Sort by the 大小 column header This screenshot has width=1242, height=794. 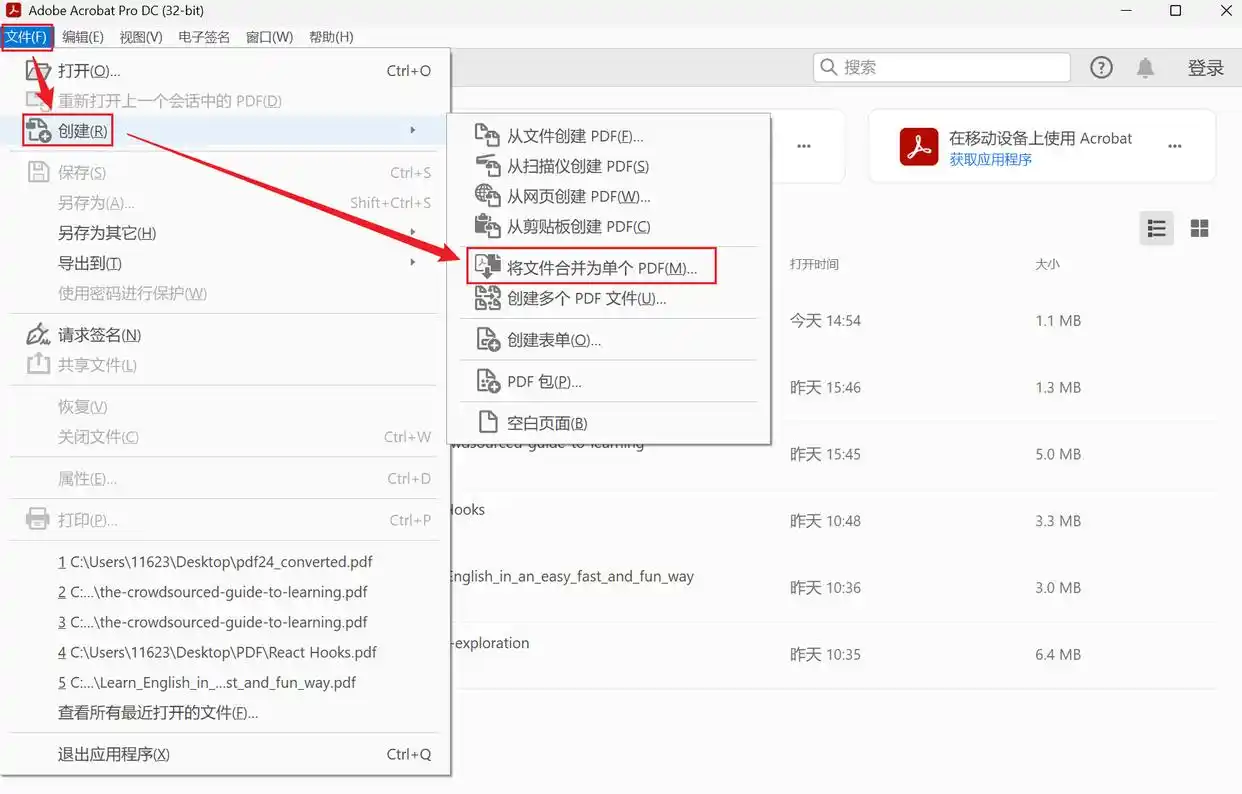point(1047,264)
